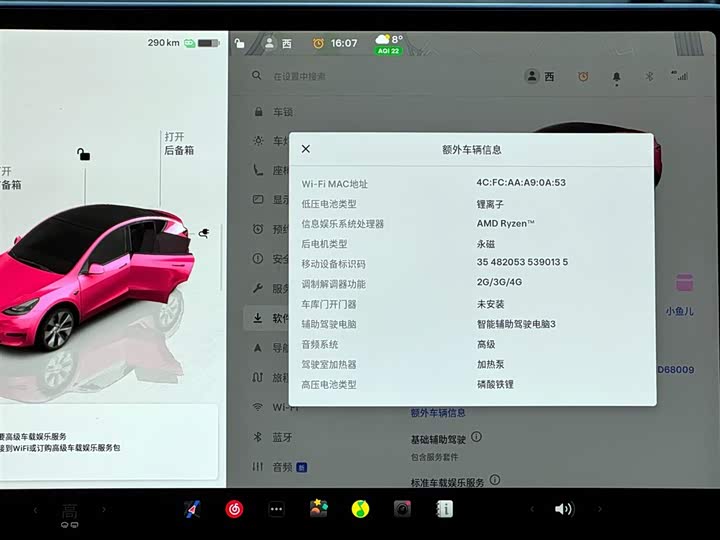The image size is (720, 540).
Task: Tap the AMD Ryzen processor value
Action: 506,223
